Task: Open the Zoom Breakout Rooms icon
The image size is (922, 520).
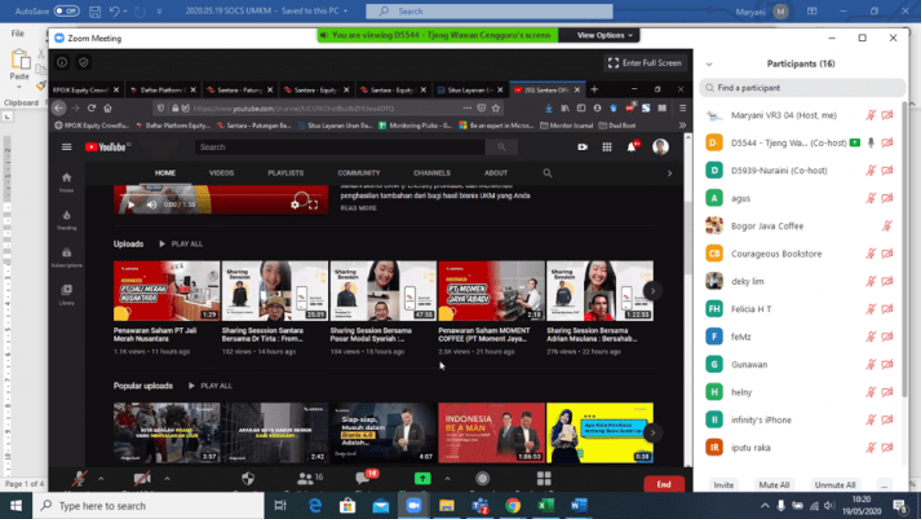Action: 544,479
